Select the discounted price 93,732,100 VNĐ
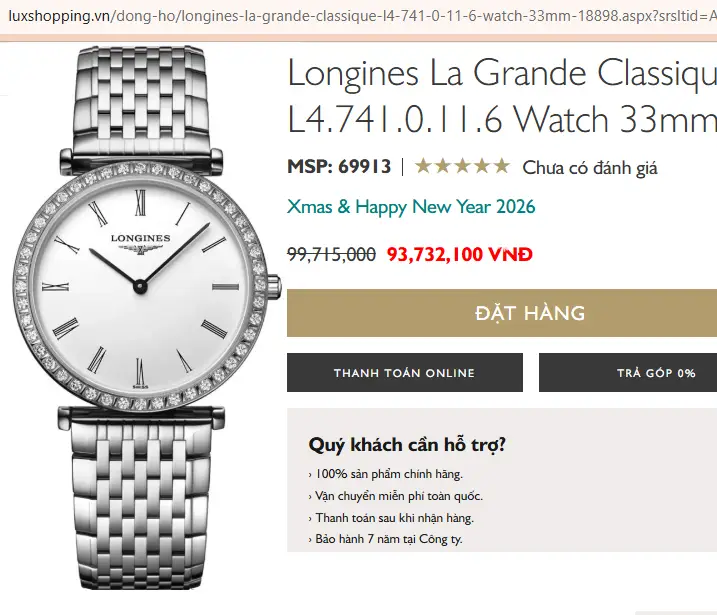 tap(460, 254)
